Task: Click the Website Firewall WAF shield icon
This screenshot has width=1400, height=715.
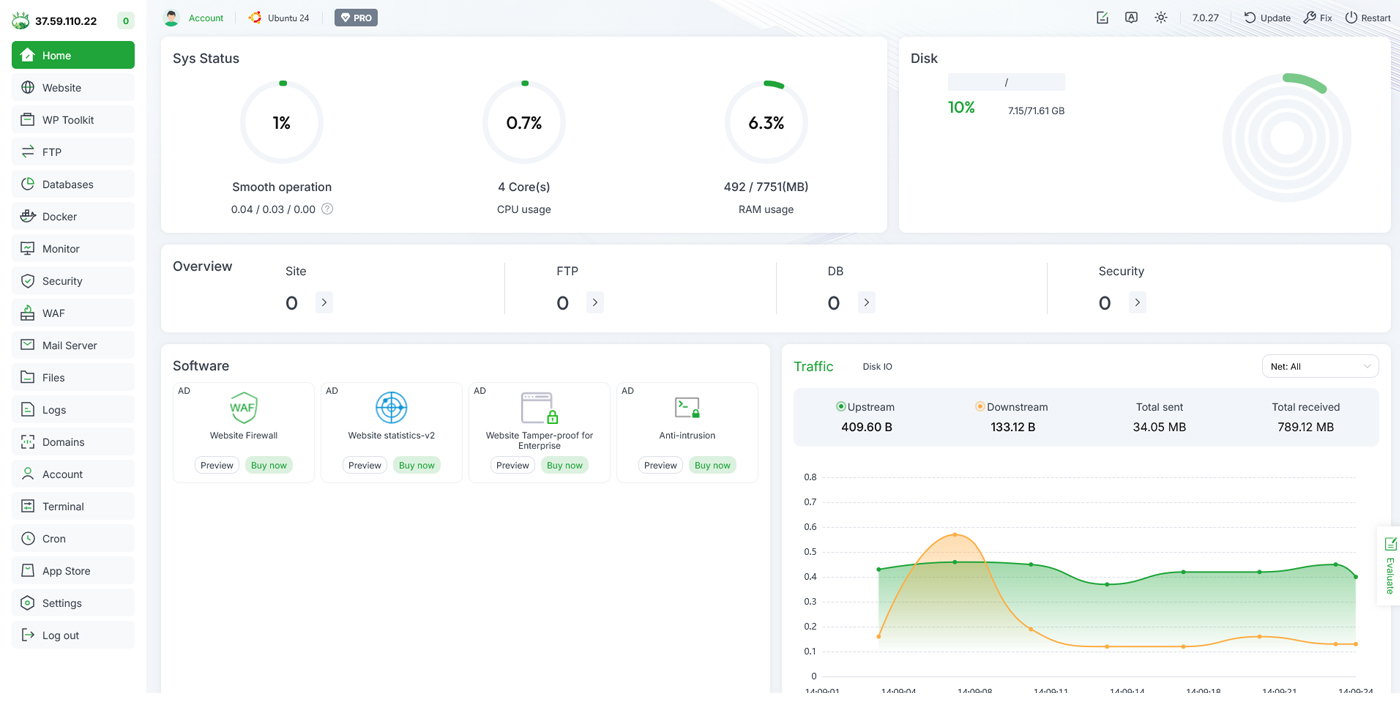Action: [x=243, y=408]
